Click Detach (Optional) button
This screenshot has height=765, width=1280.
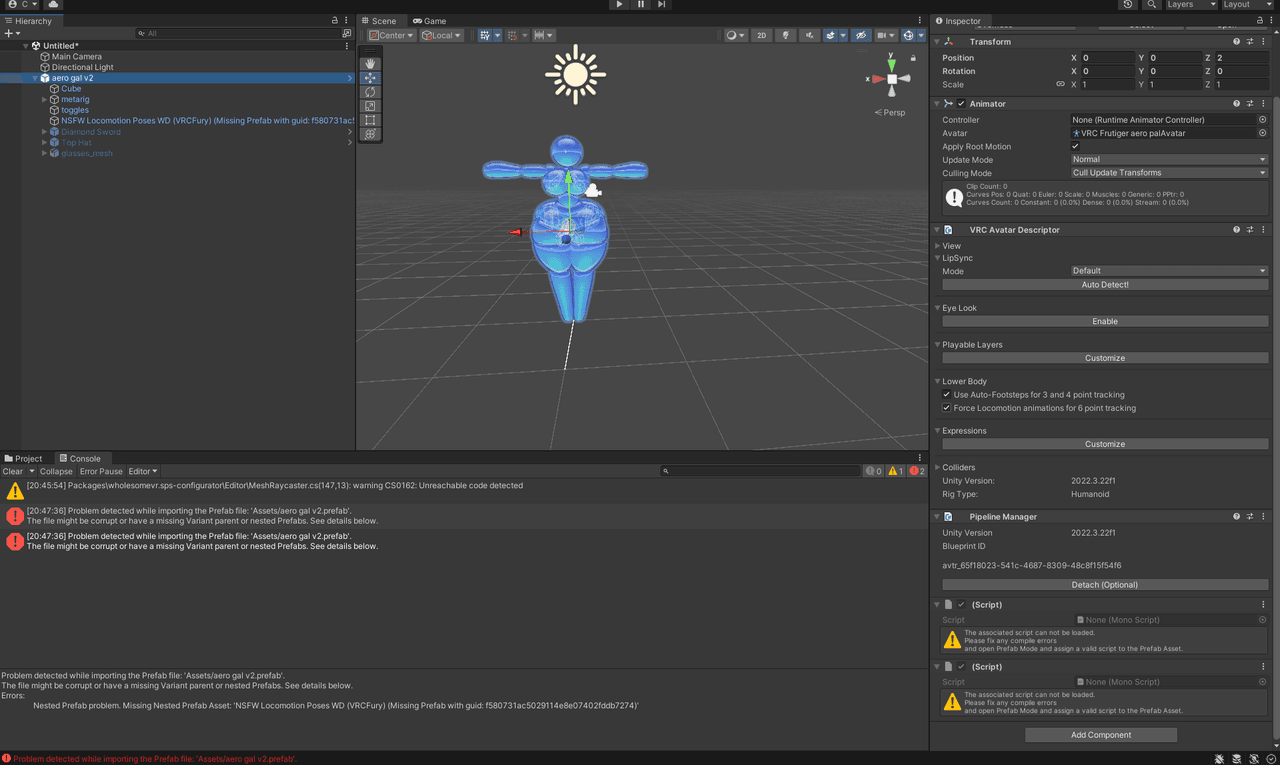click(1105, 585)
